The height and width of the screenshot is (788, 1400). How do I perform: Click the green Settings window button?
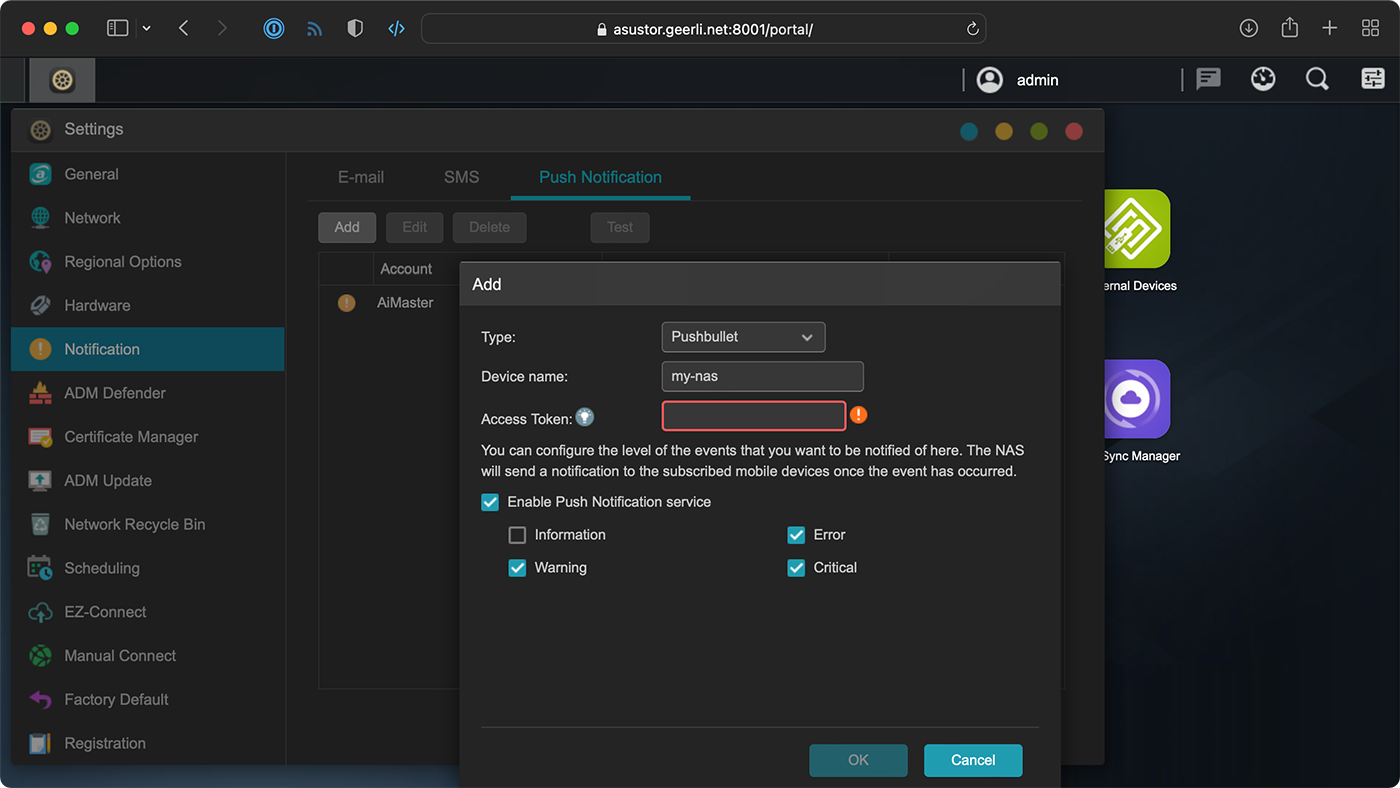tap(1039, 131)
